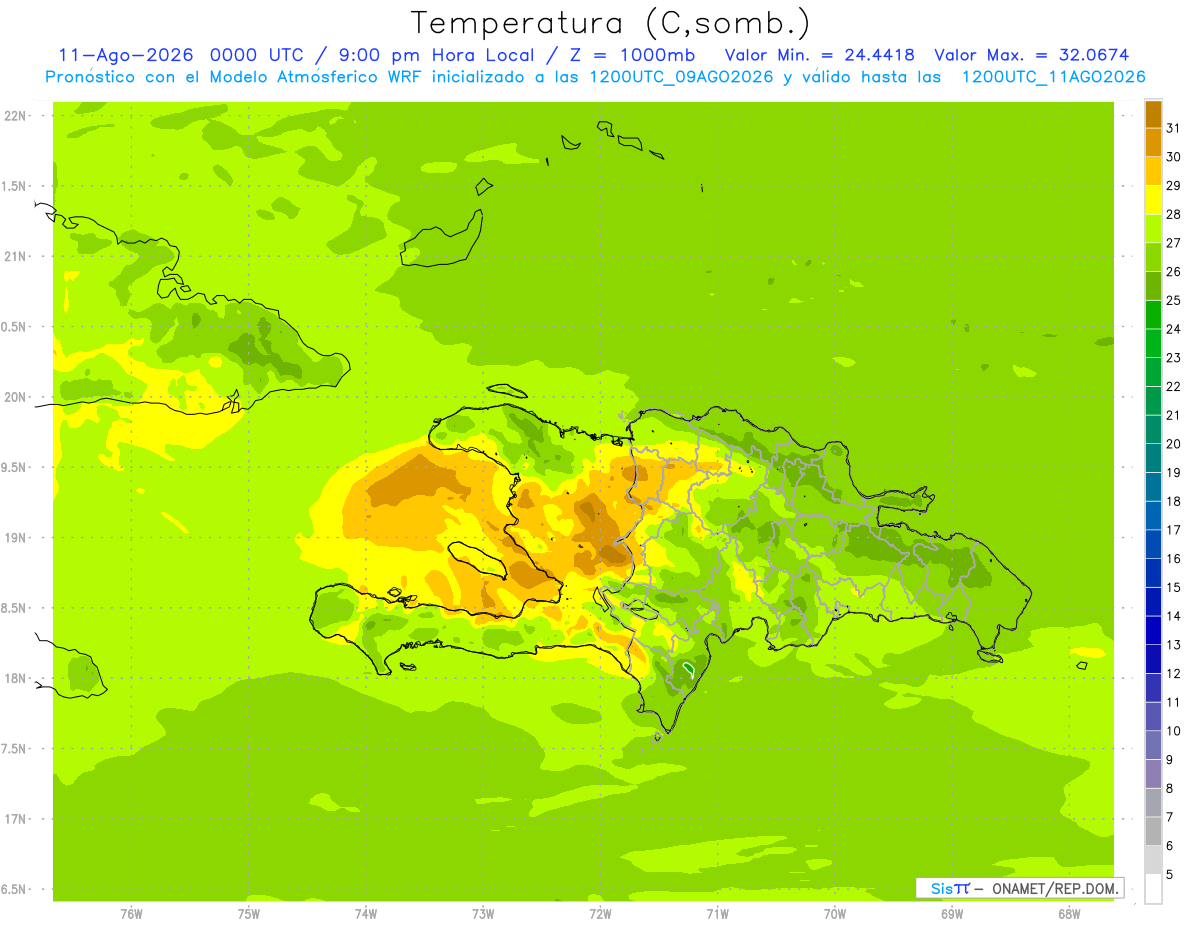
Task: Click the 75W longitude axis label
Action: [x=249, y=914]
